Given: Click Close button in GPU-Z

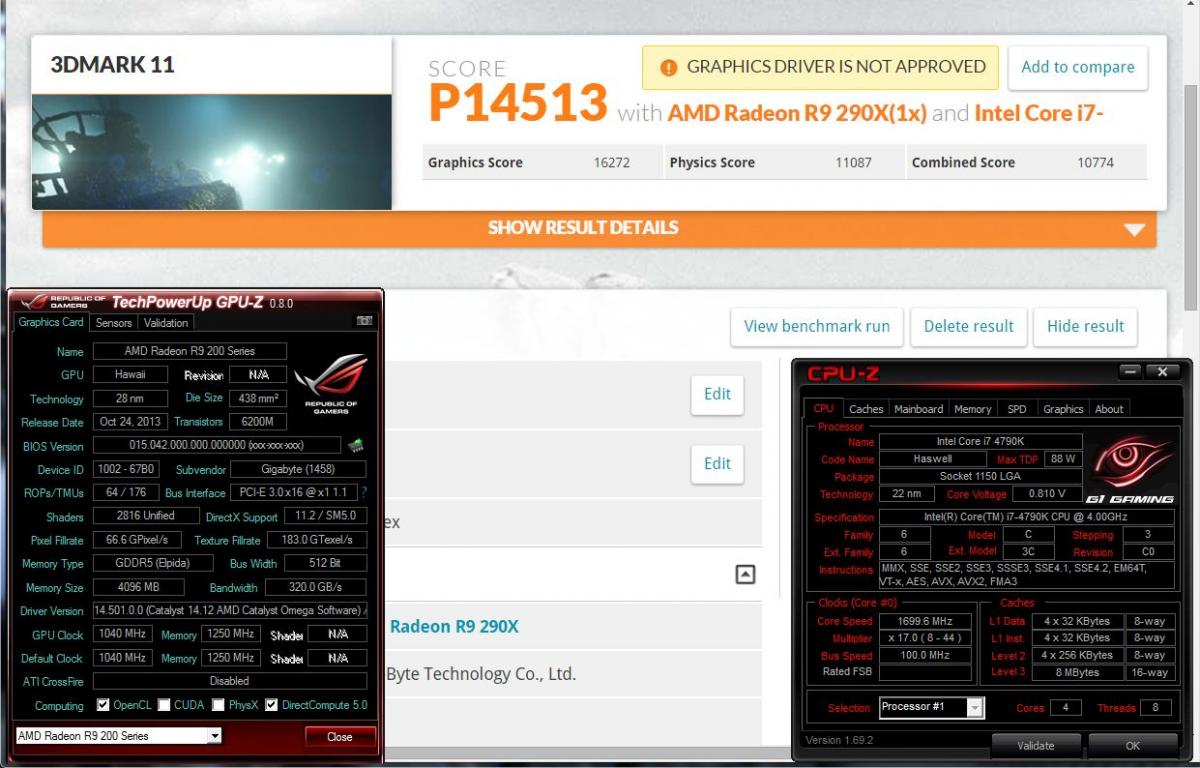Looking at the screenshot, I should pos(340,737).
